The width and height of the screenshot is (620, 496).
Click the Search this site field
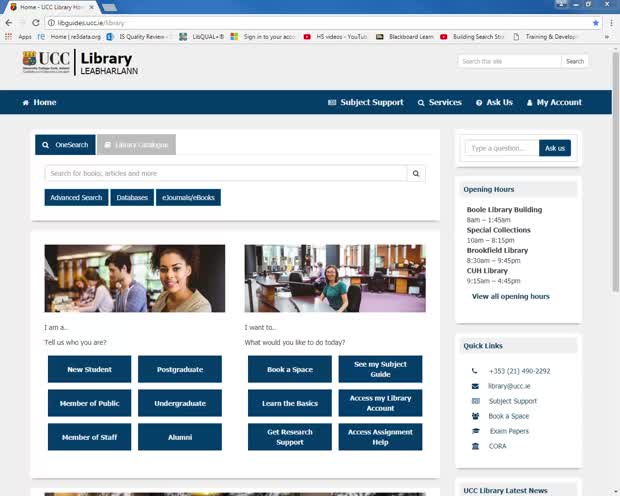[509, 61]
